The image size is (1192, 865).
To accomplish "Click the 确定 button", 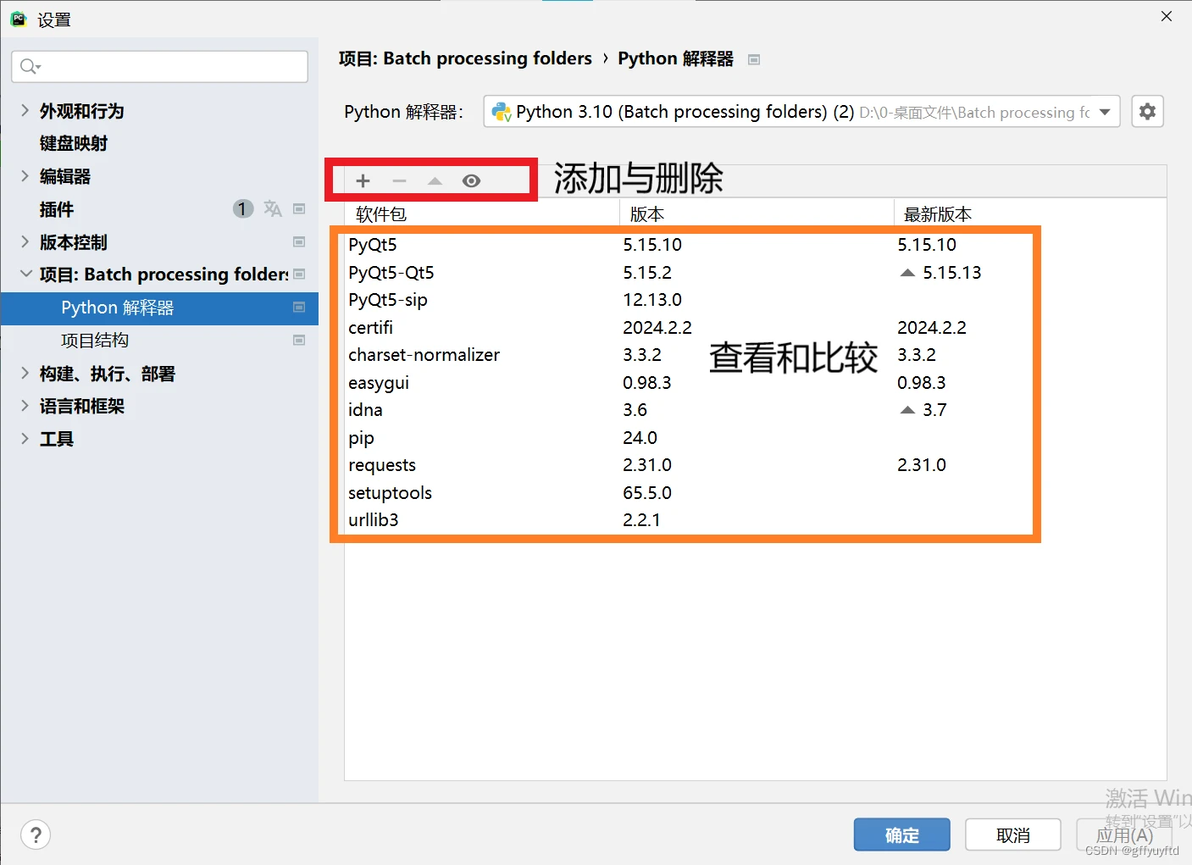I will click(x=902, y=835).
